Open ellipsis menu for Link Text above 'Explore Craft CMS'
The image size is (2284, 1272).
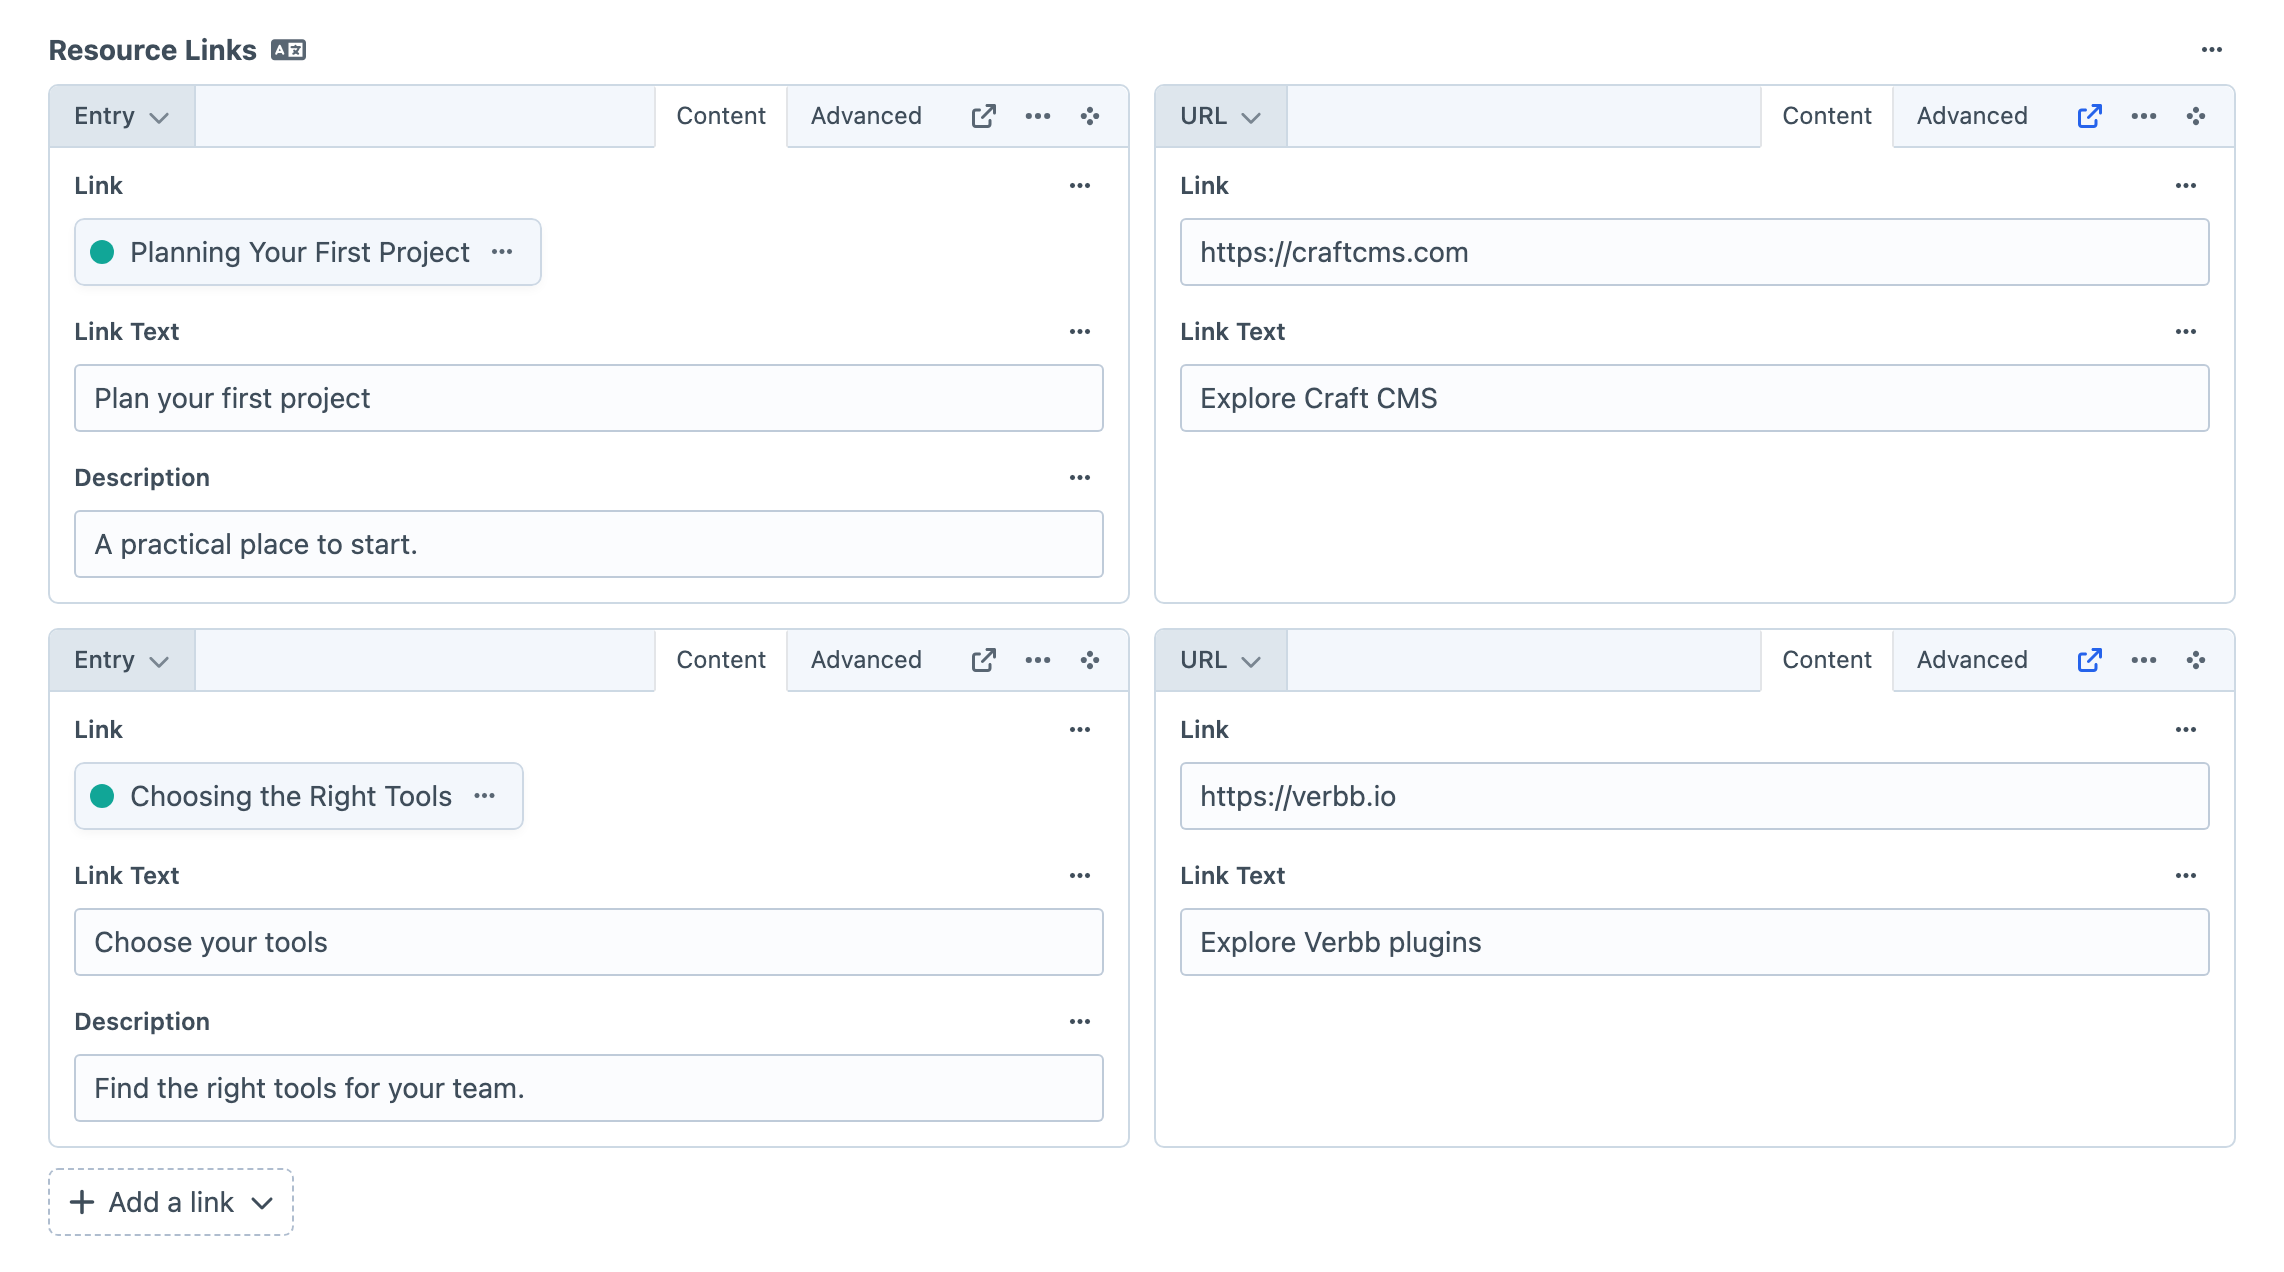[x=2186, y=332]
